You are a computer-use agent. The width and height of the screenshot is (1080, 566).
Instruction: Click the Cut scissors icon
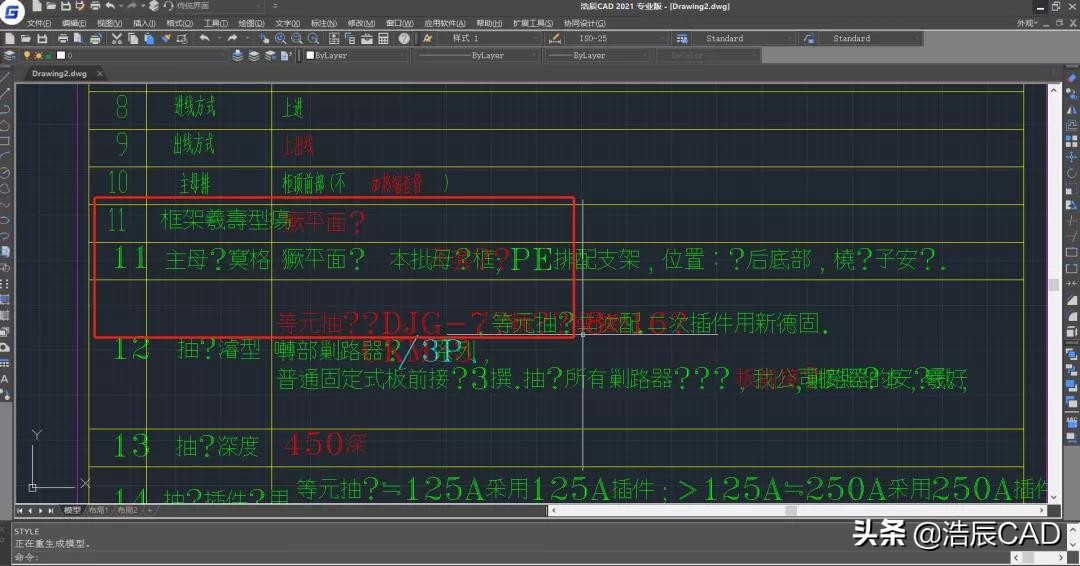tap(116, 39)
